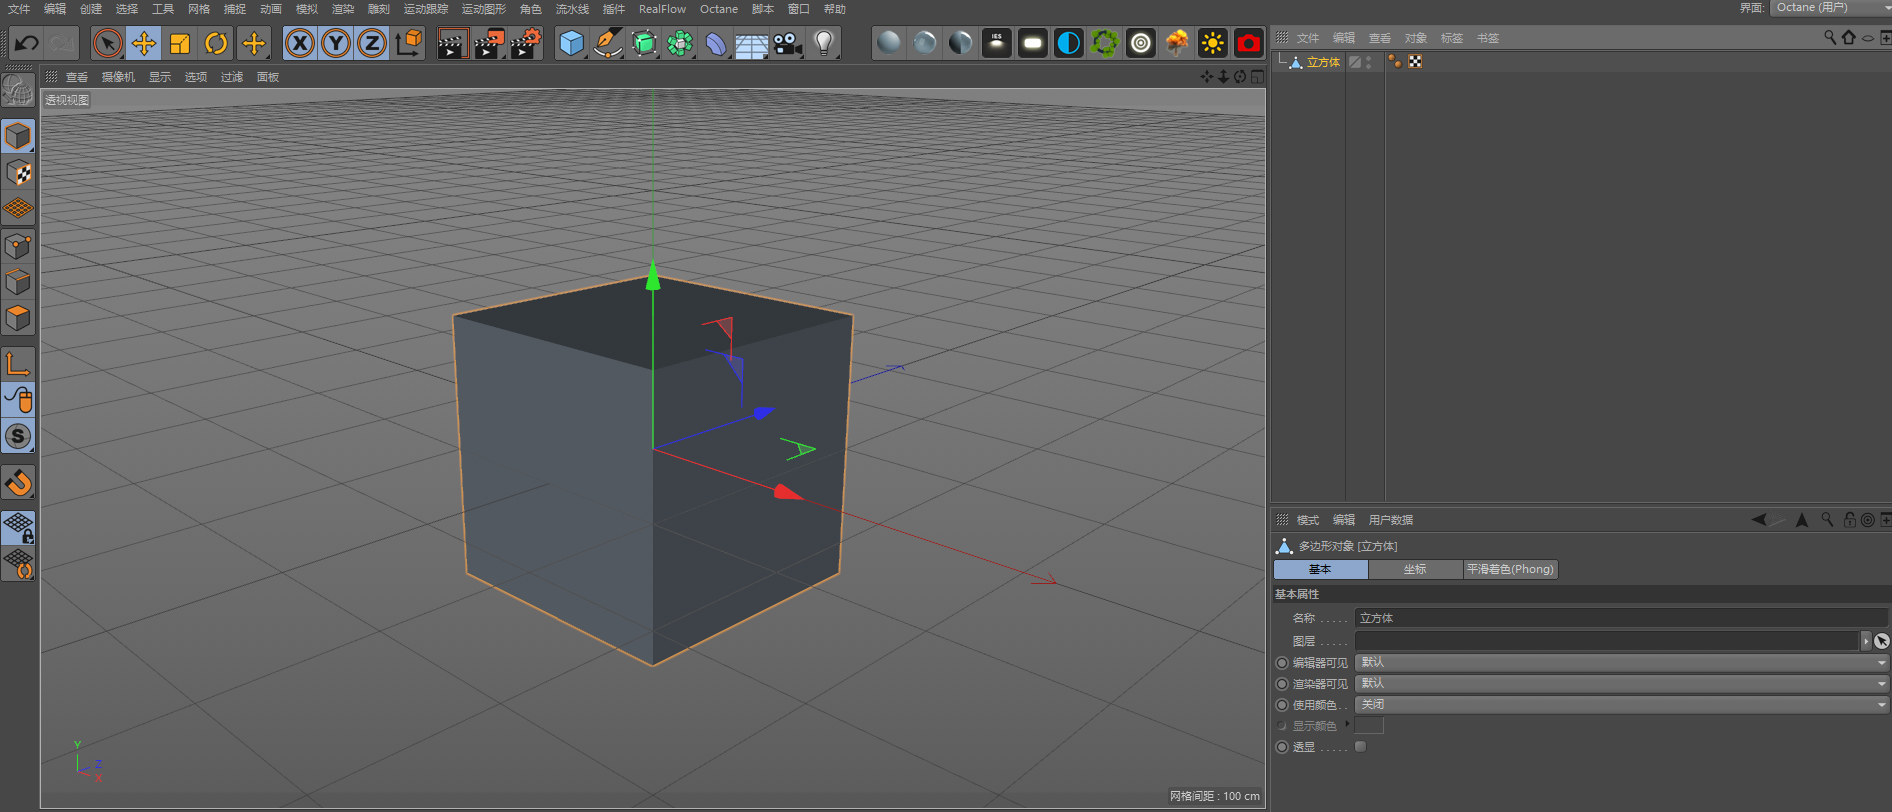Click the 图层 field arrow button

pos(1865,641)
